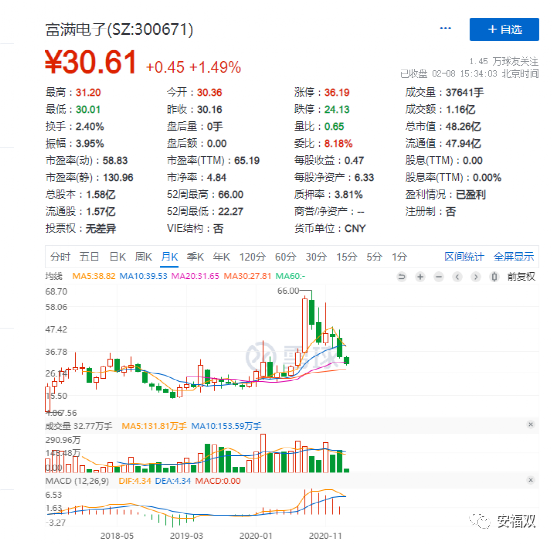553x545 pixels.
Task: Click the 2020-11 date axis label
Action: tap(326, 536)
